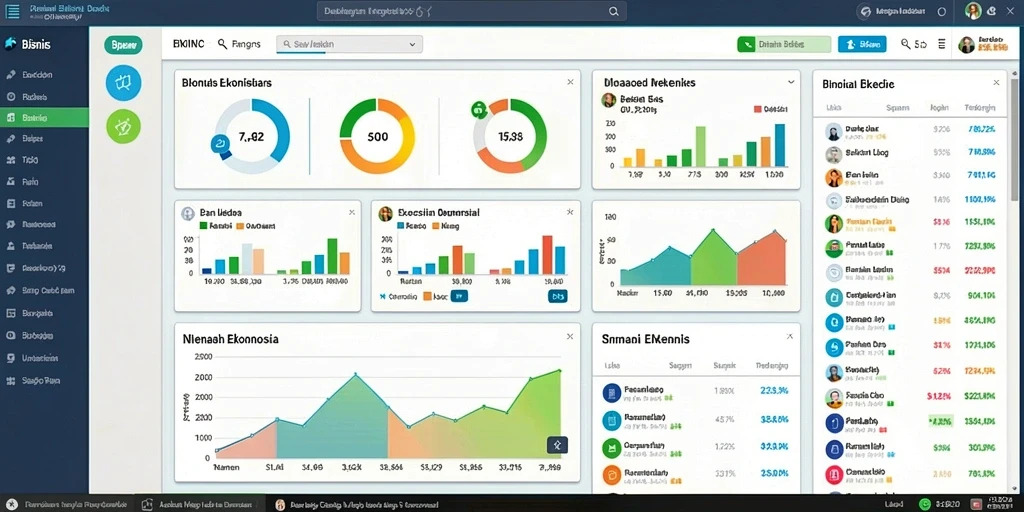
Task: Click the dark pin icon on Nlenaah Ekonnosia chart
Action: (557, 445)
